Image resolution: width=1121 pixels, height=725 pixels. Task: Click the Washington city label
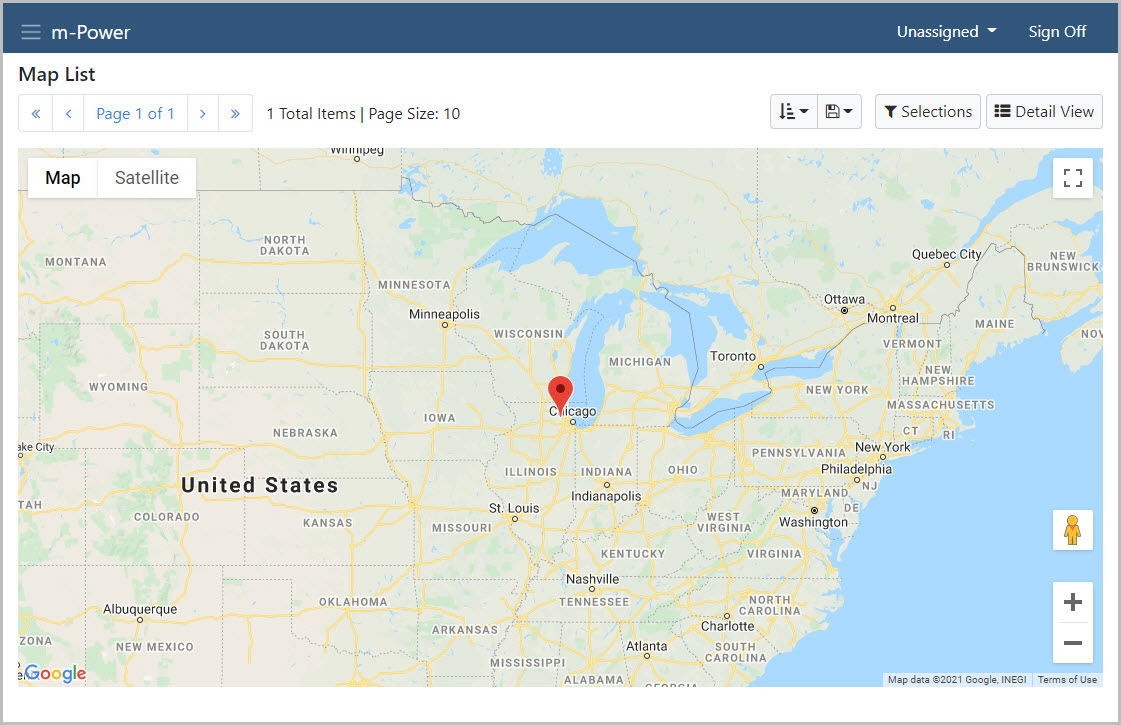pos(814,522)
